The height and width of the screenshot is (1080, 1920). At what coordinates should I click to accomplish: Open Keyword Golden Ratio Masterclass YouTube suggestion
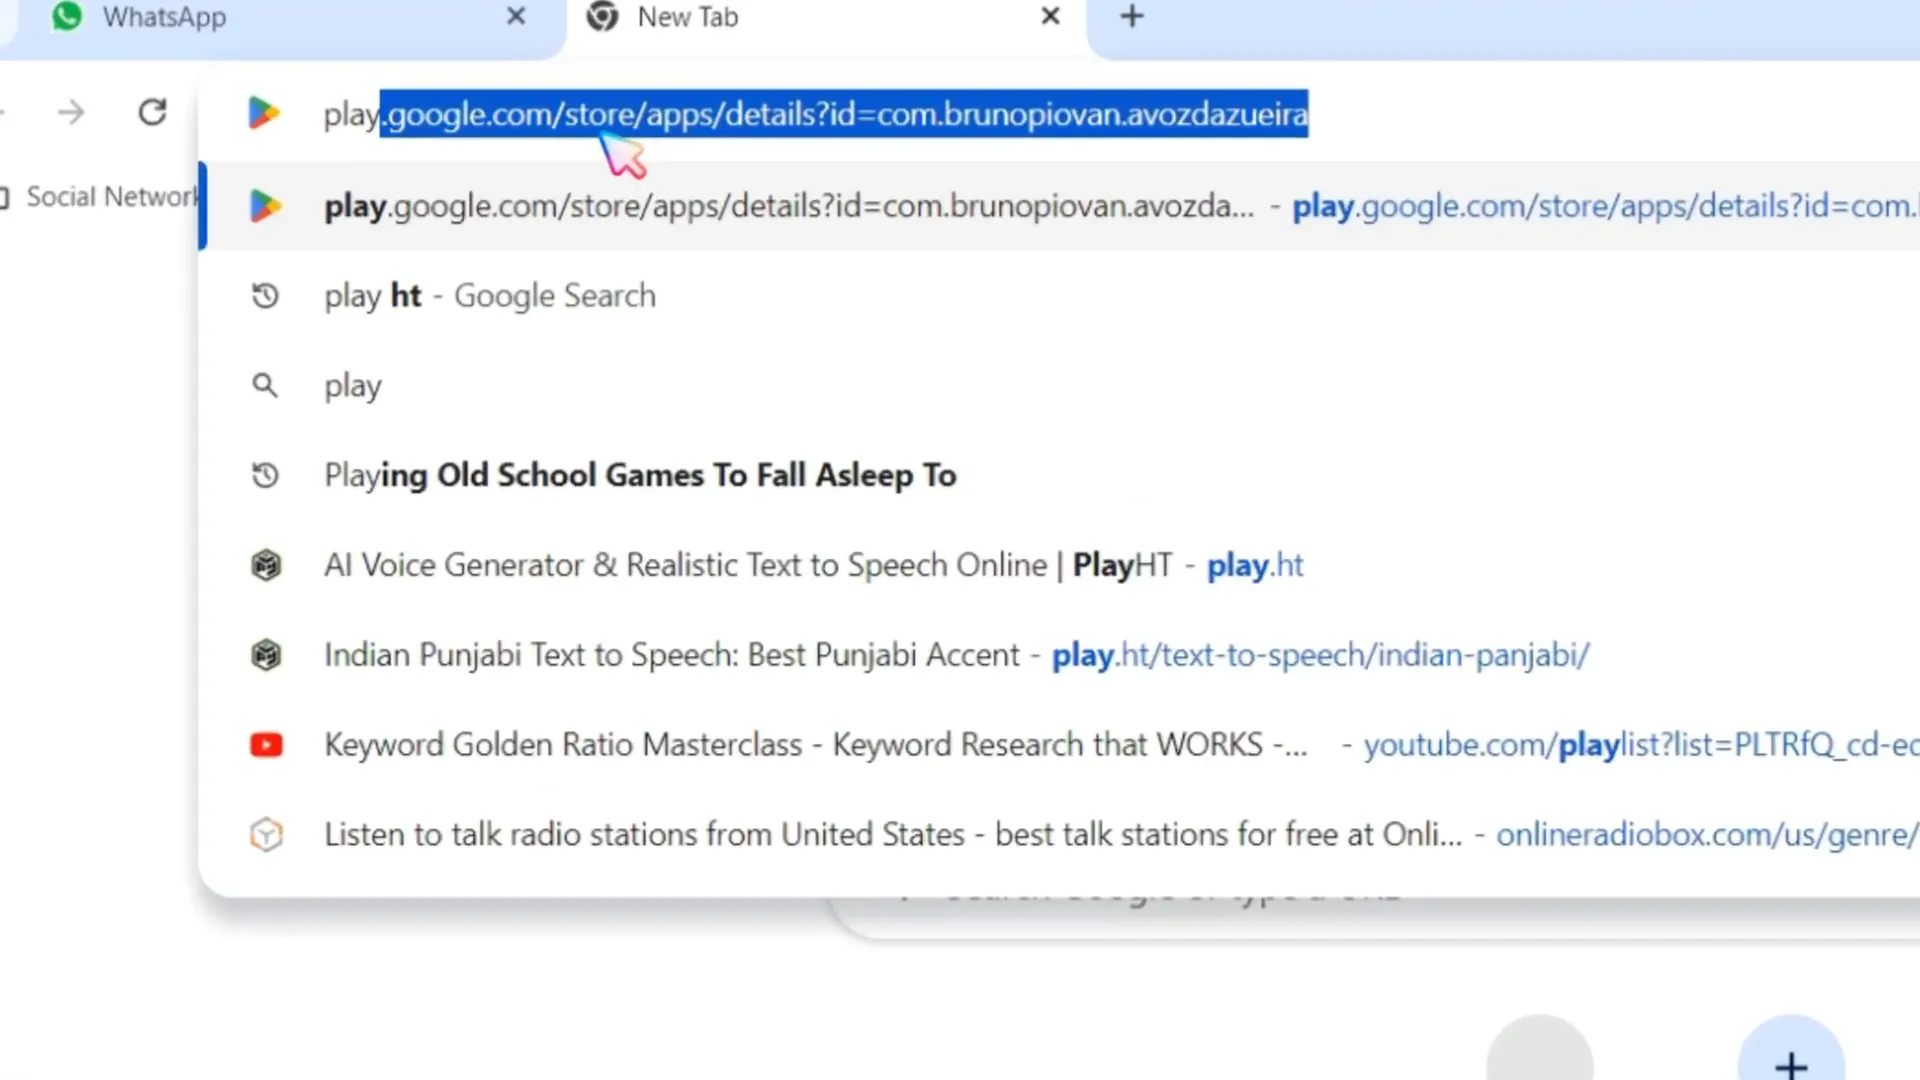tap(1059, 745)
